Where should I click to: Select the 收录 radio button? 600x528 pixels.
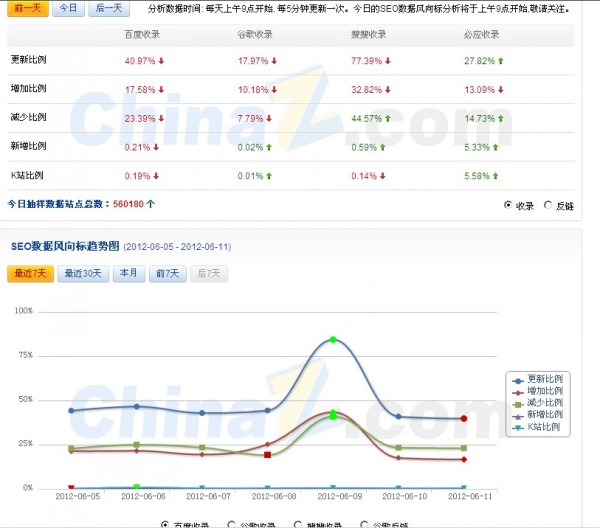click(x=509, y=205)
